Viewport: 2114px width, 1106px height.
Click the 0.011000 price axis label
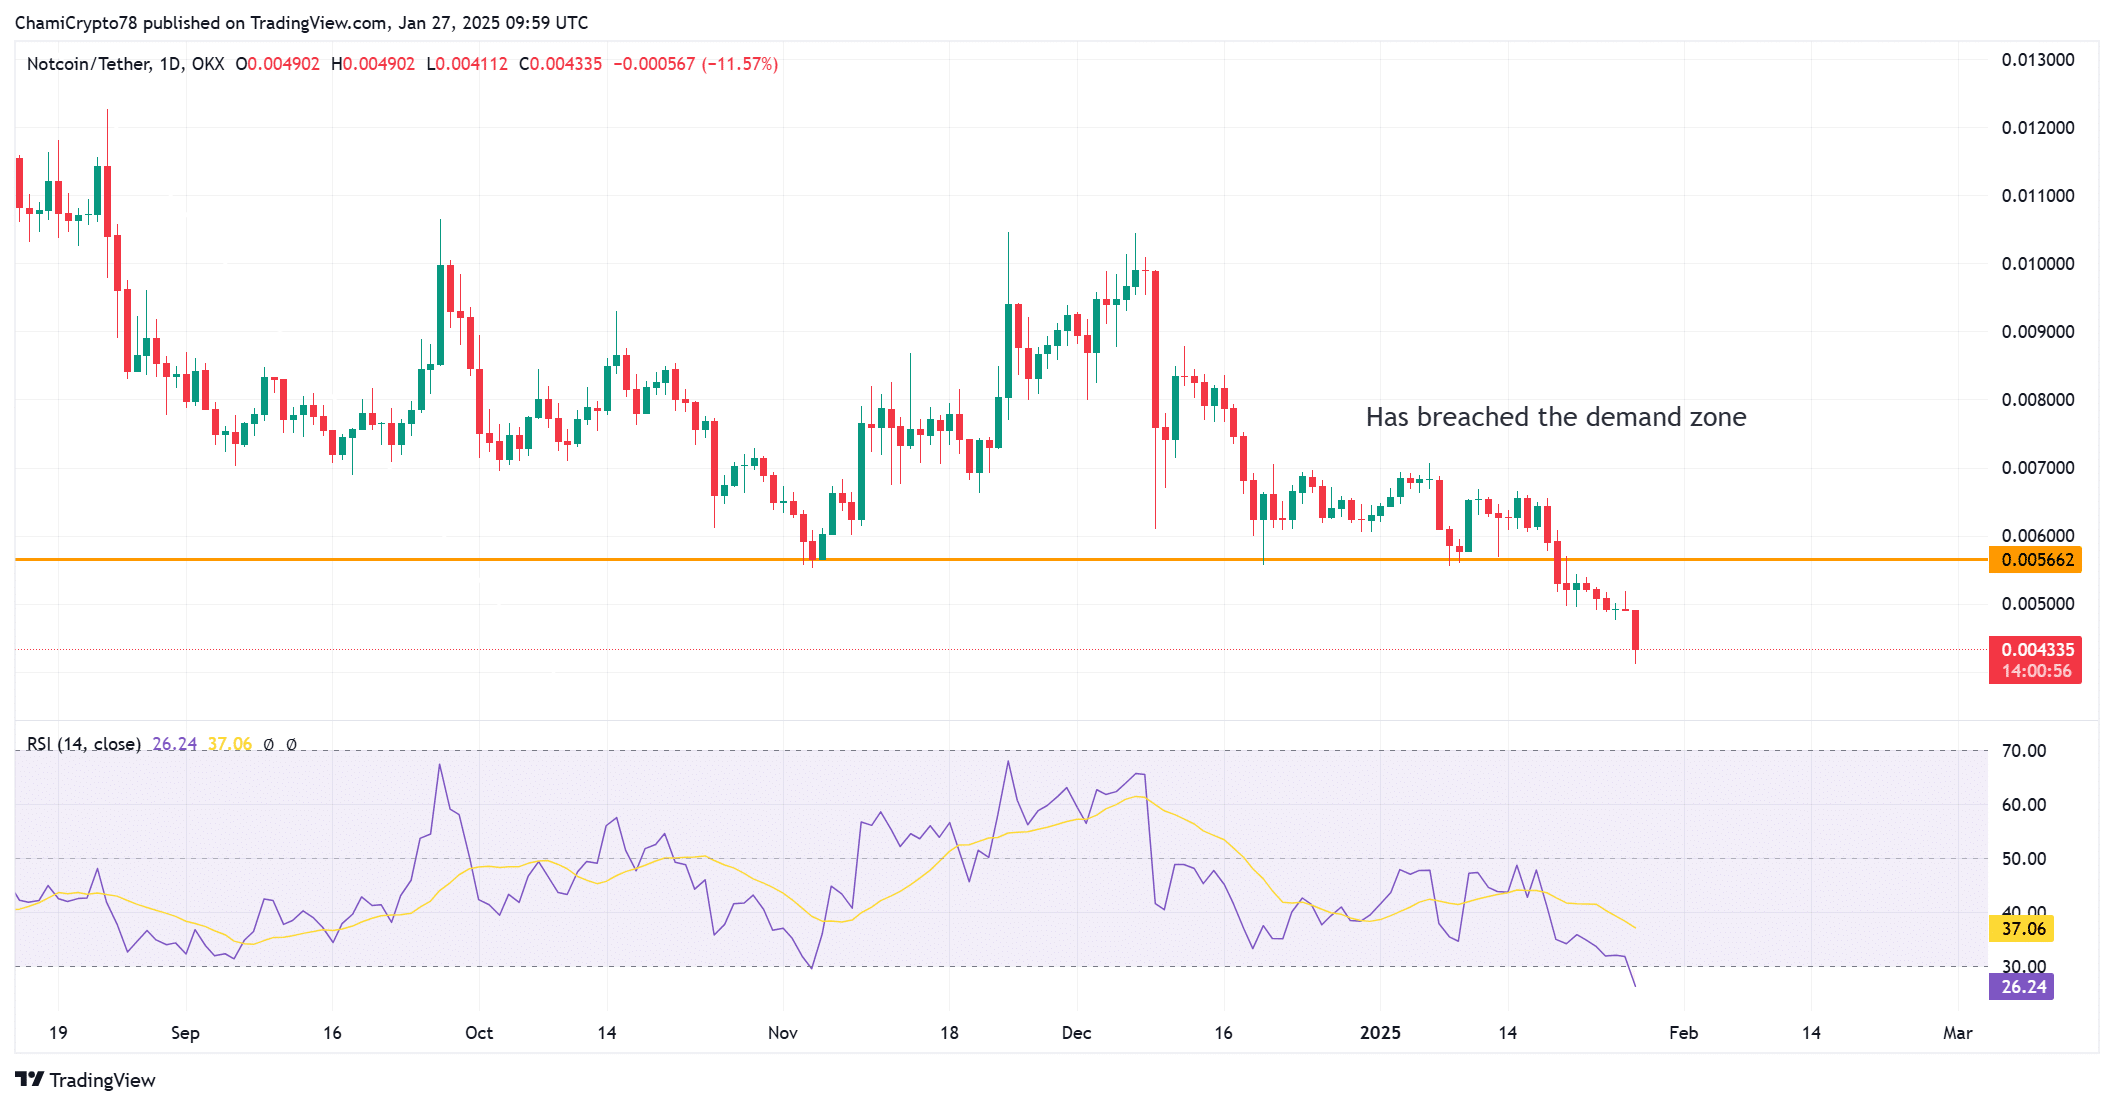2038,196
